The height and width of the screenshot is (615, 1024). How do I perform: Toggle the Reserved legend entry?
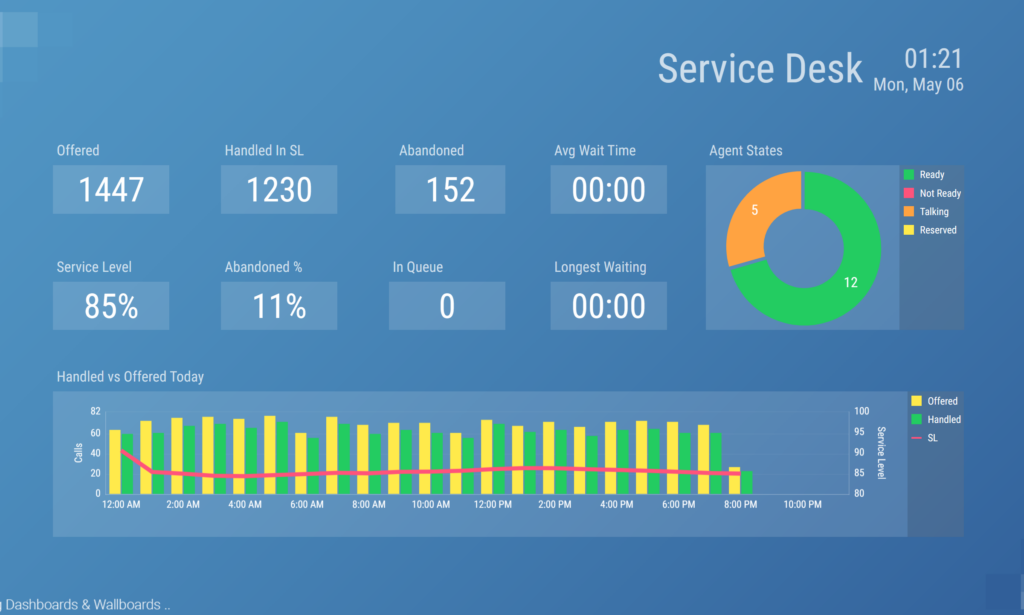937,230
